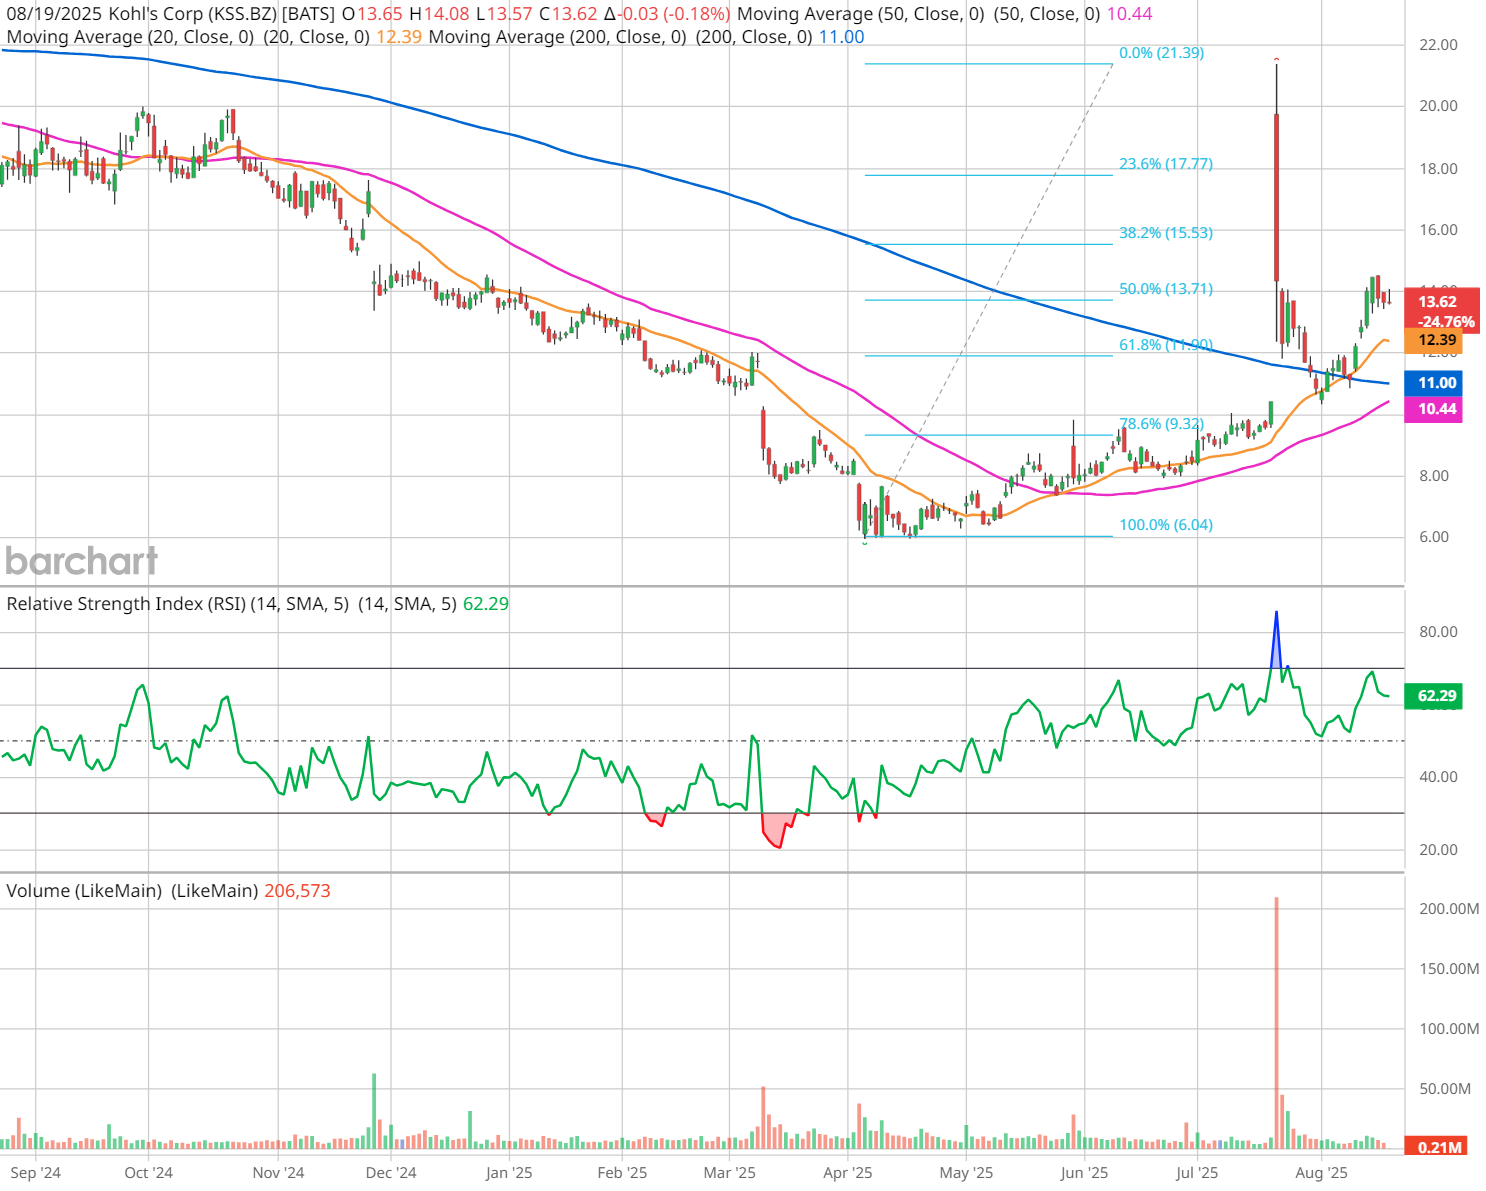1486x1191 pixels.
Task: Click the RSI value 62.29 beside its label
Action: (486, 604)
